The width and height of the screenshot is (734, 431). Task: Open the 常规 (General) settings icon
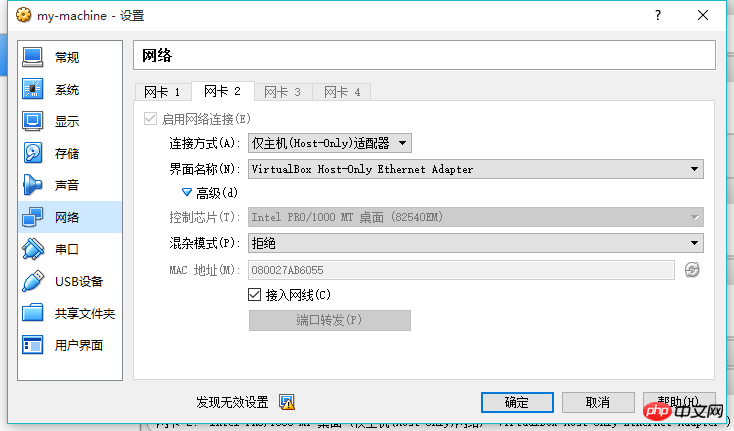(32, 57)
